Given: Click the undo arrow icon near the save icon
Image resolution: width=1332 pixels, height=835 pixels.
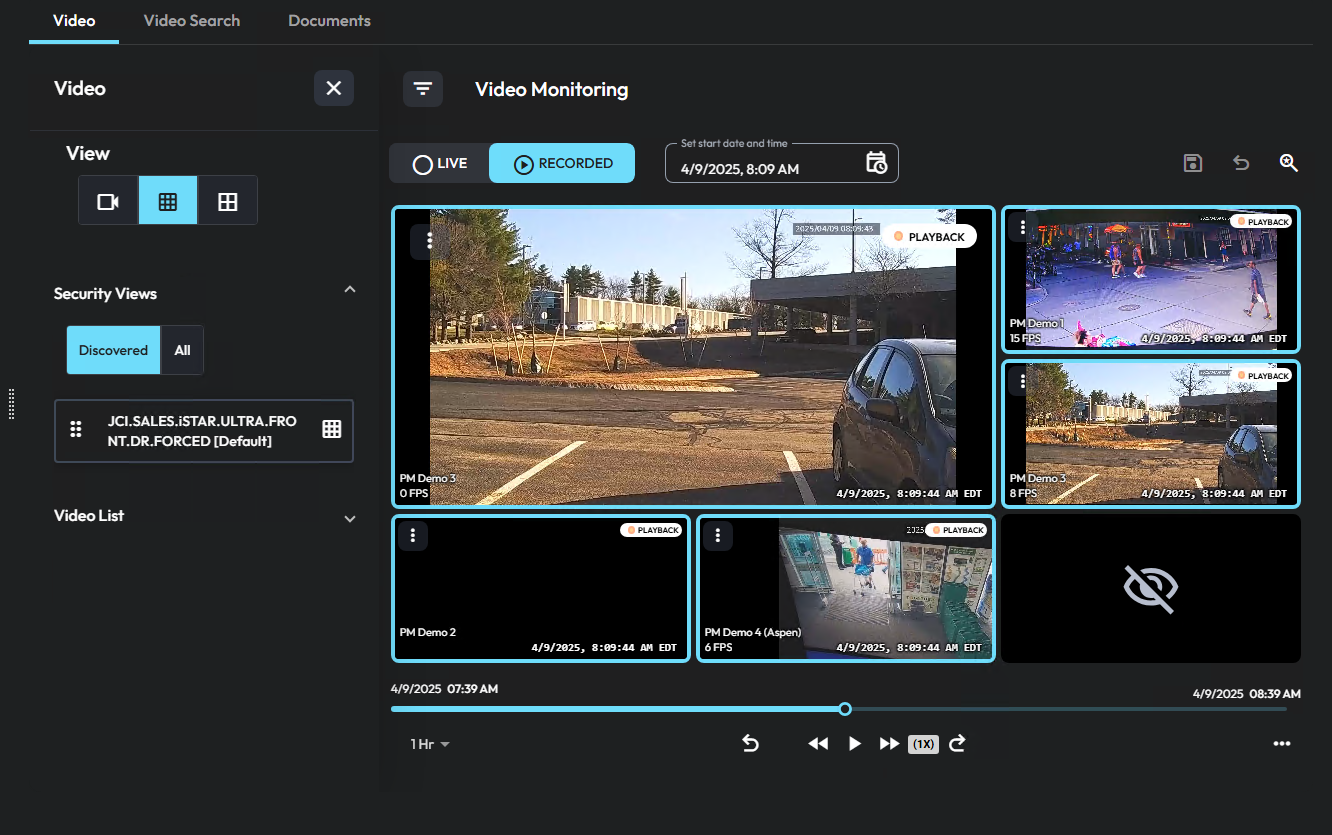Looking at the screenshot, I should [1241, 162].
